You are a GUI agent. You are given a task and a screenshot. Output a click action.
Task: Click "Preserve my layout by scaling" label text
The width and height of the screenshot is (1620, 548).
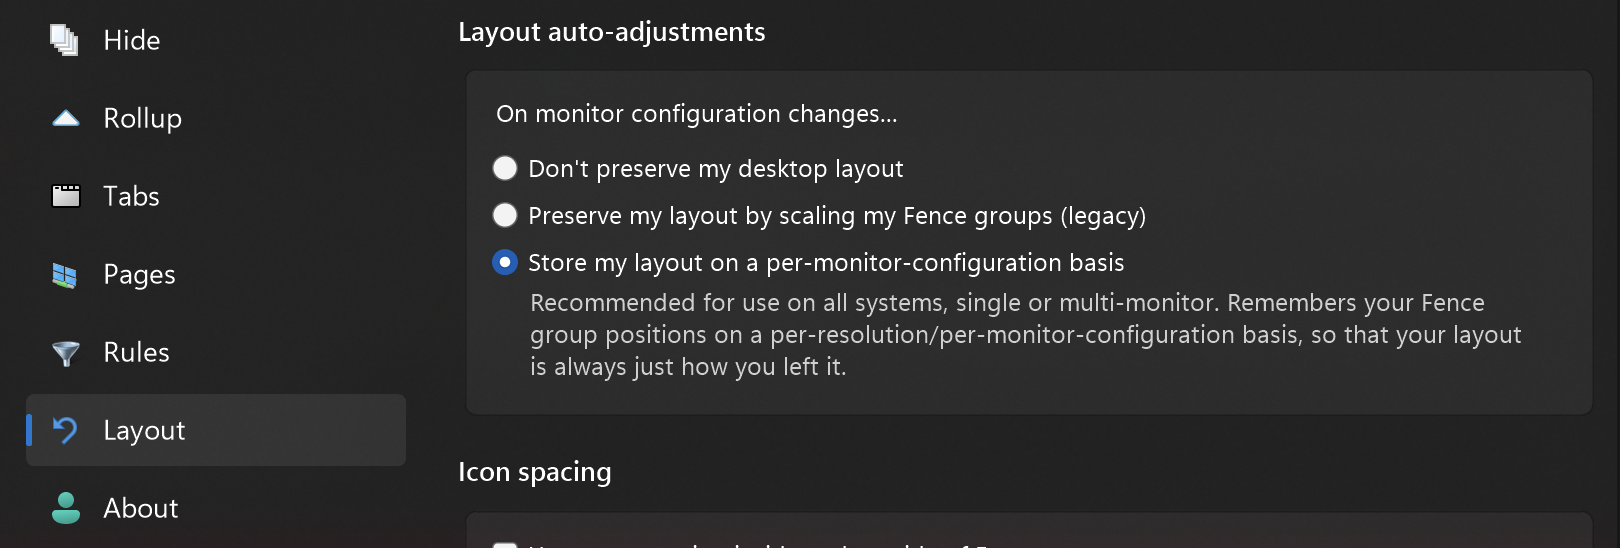point(837,215)
